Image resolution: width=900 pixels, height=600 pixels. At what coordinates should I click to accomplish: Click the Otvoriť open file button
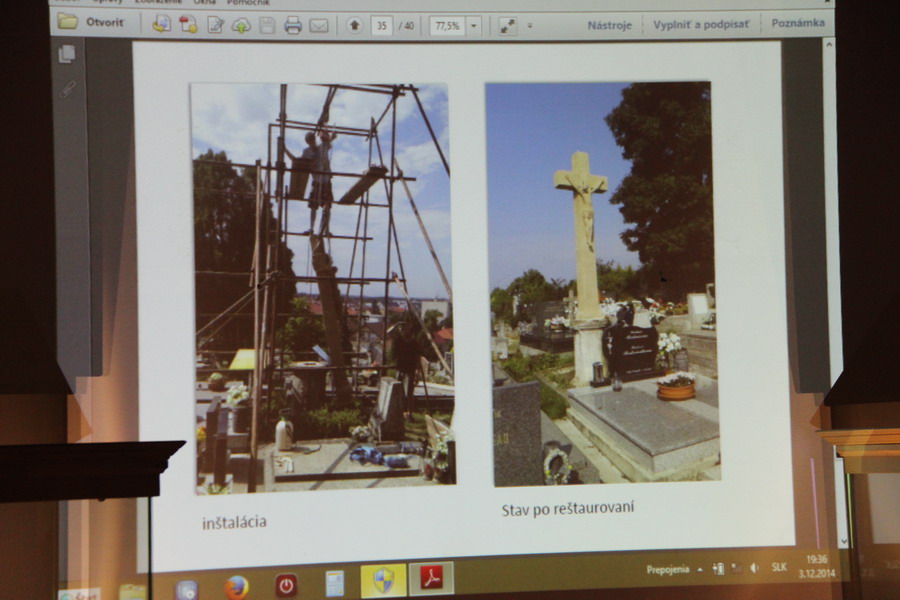[91, 22]
